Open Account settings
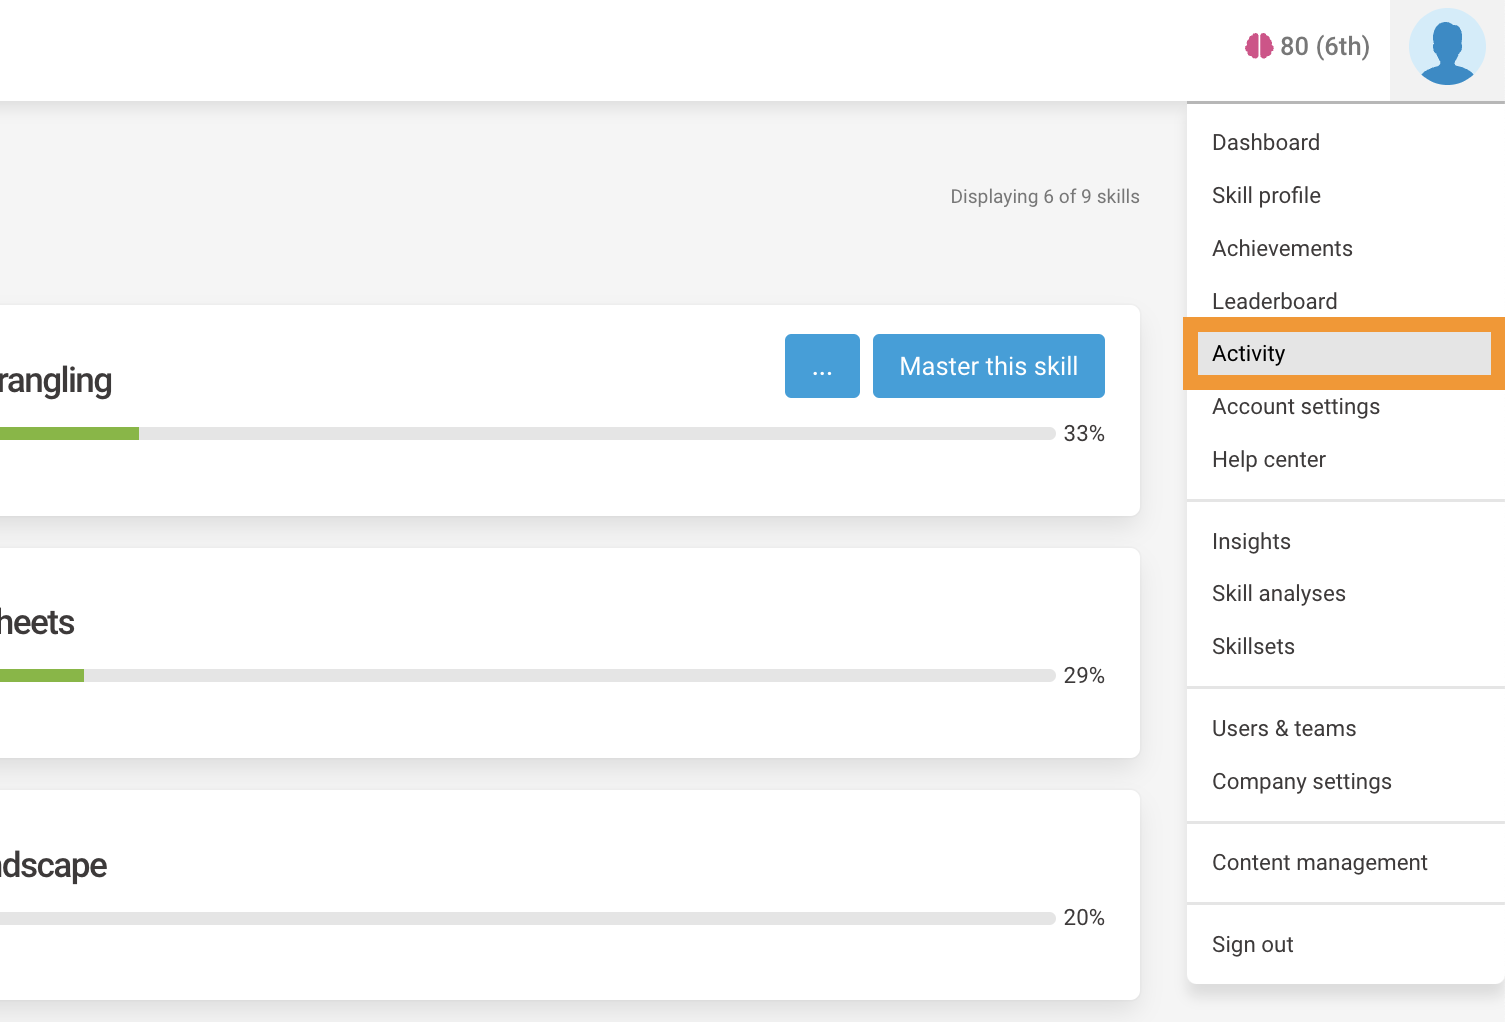 (1295, 406)
